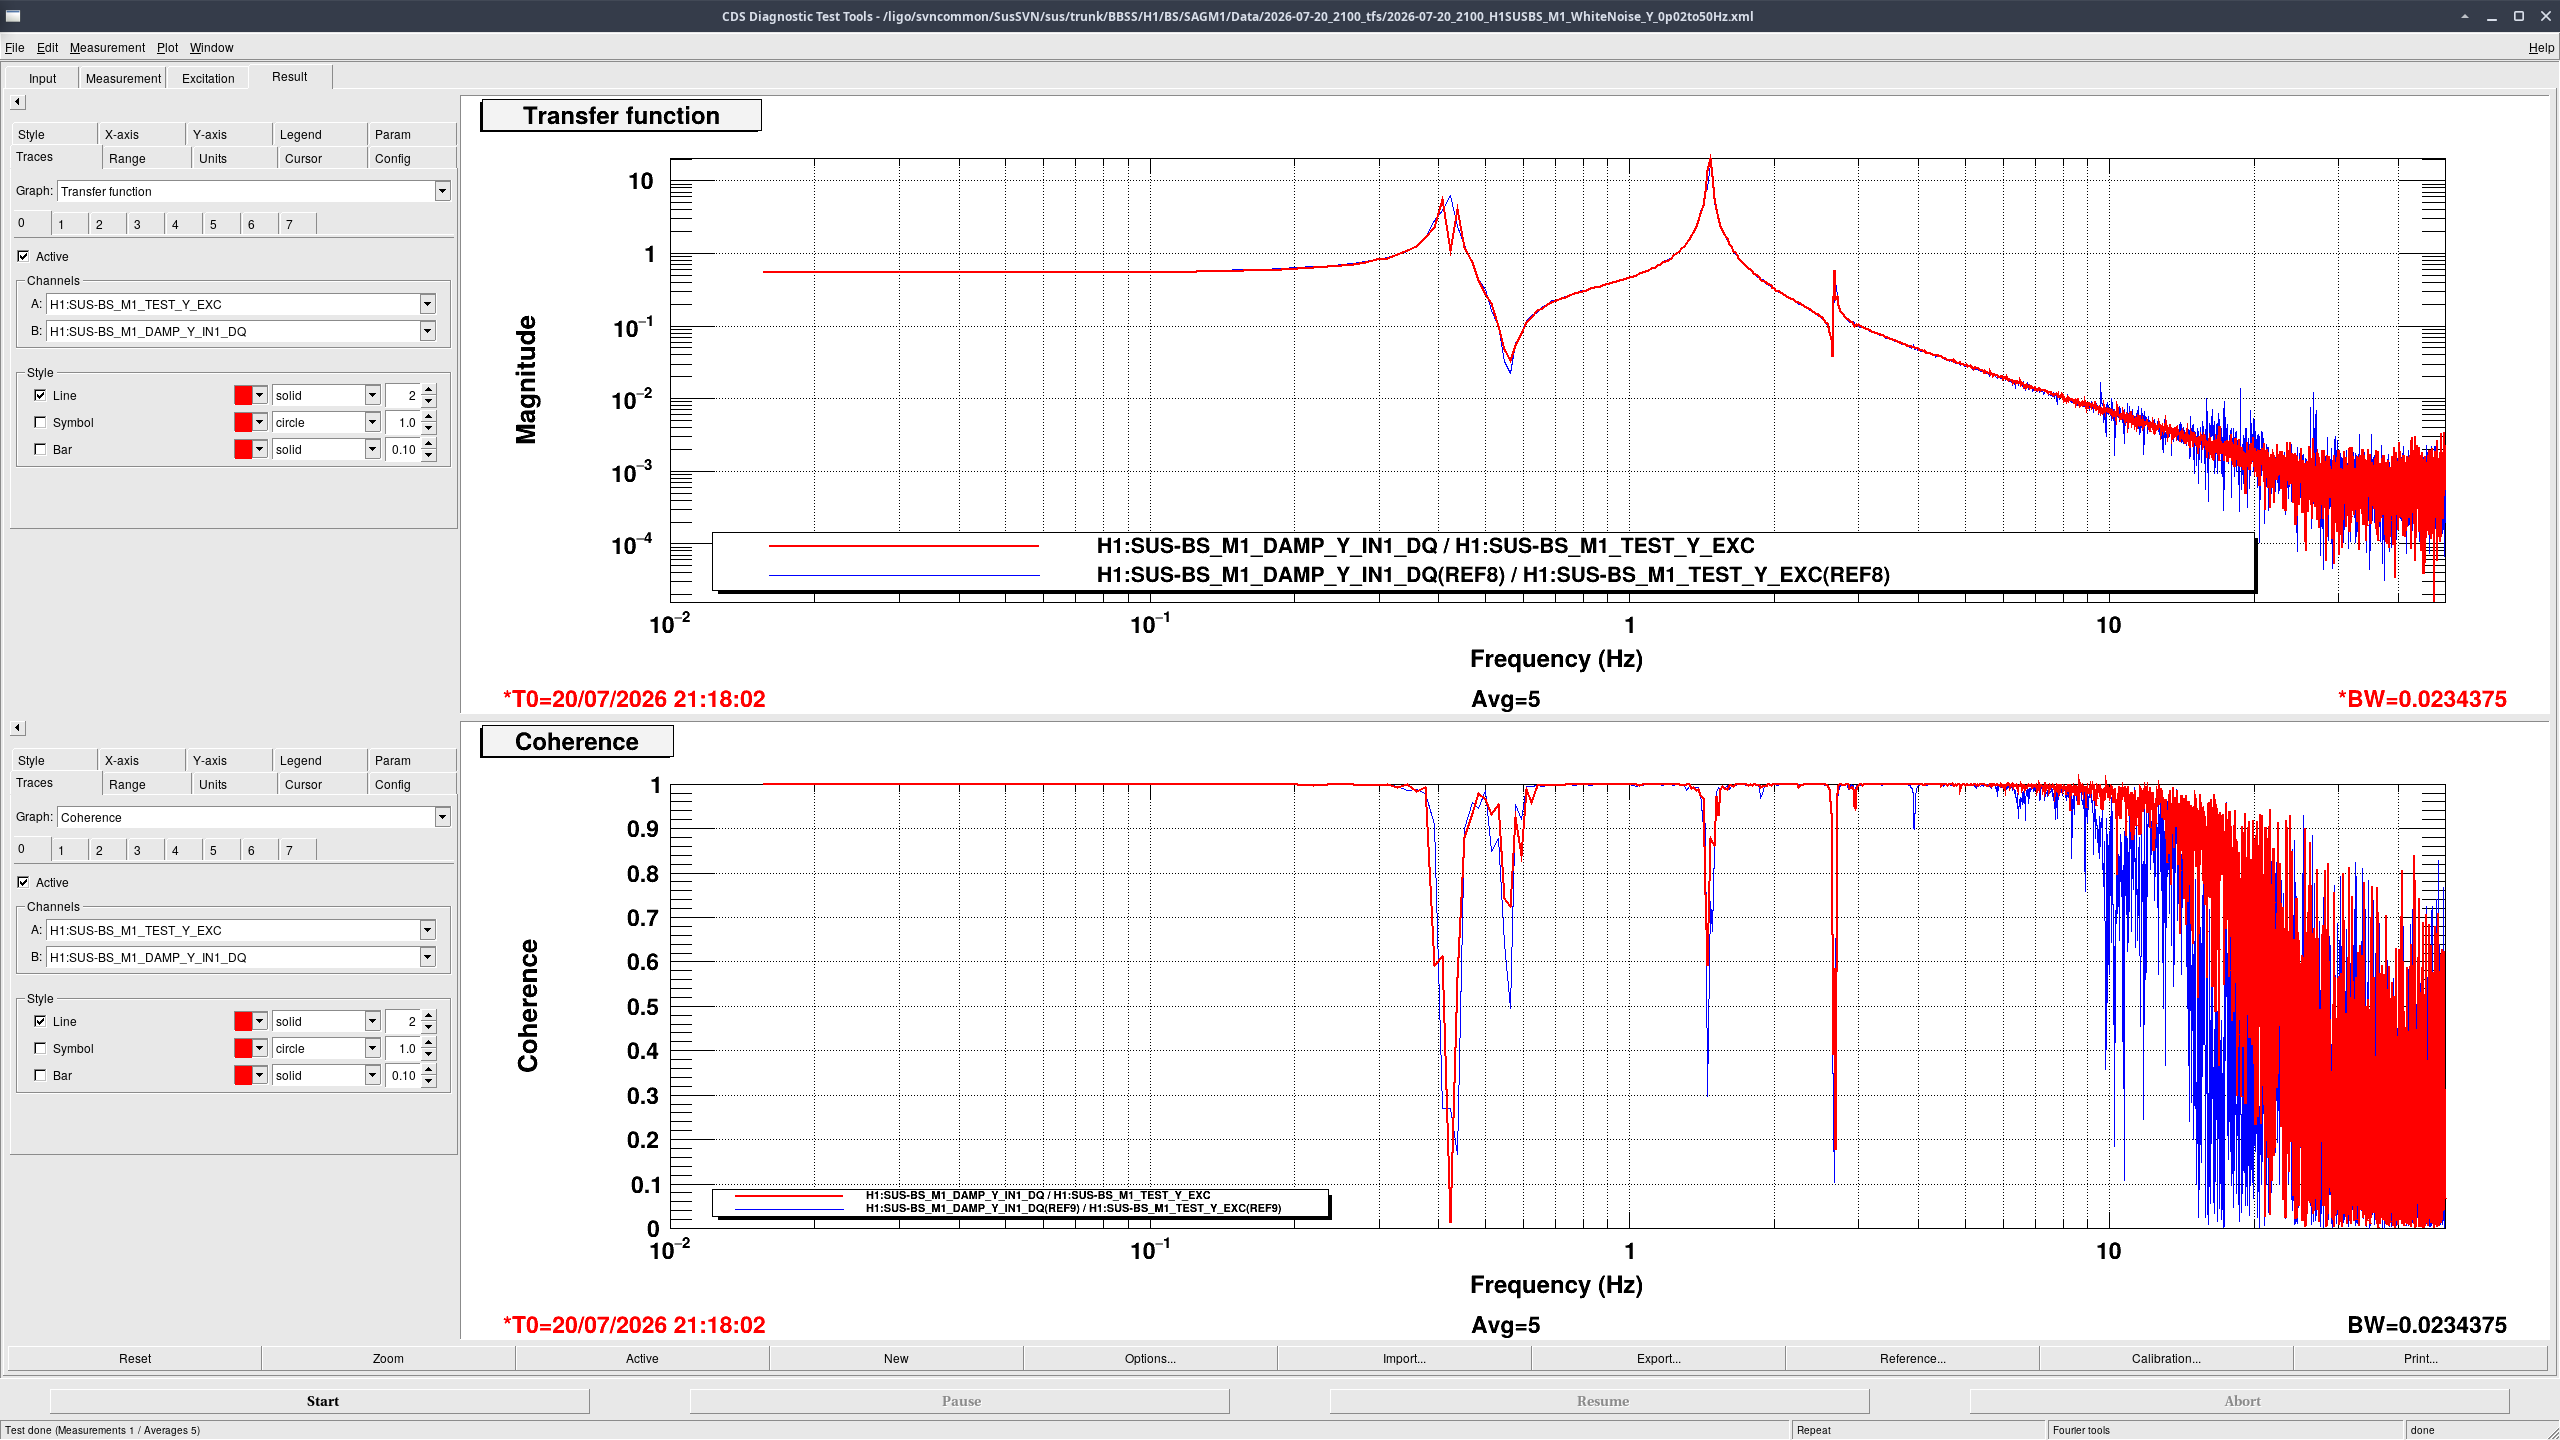Select trace 3 tab in upper panel
Viewport: 2560px width, 1440px height.
(137, 224)
